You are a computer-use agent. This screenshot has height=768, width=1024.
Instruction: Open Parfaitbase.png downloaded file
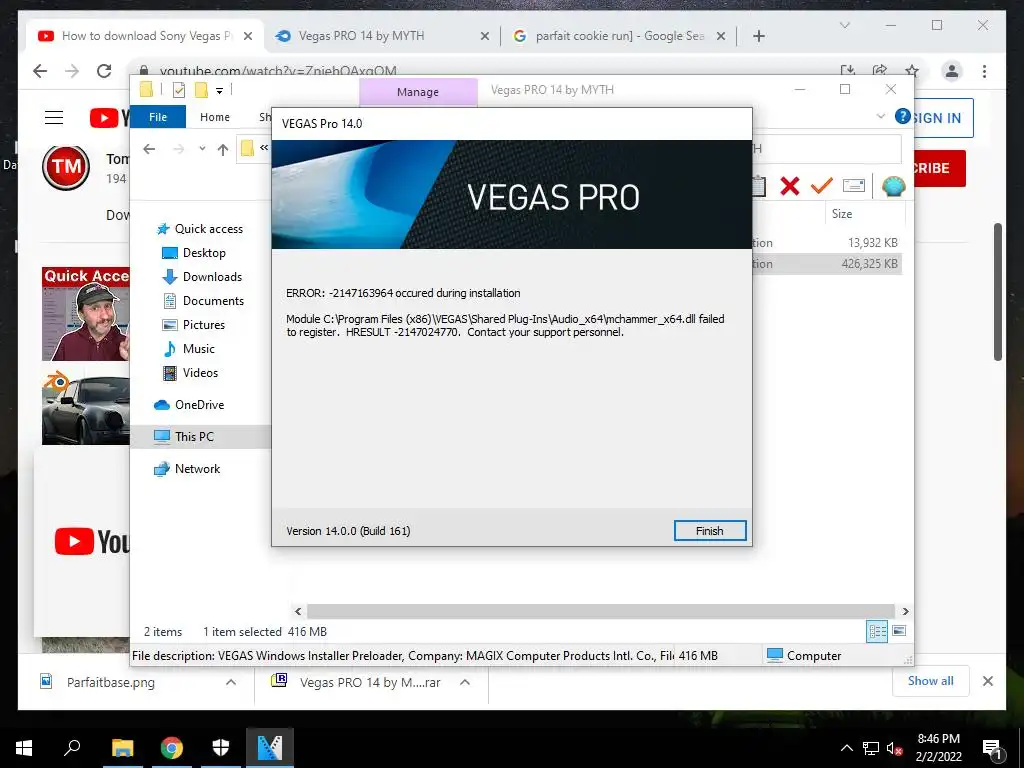[x=110, y=682]
